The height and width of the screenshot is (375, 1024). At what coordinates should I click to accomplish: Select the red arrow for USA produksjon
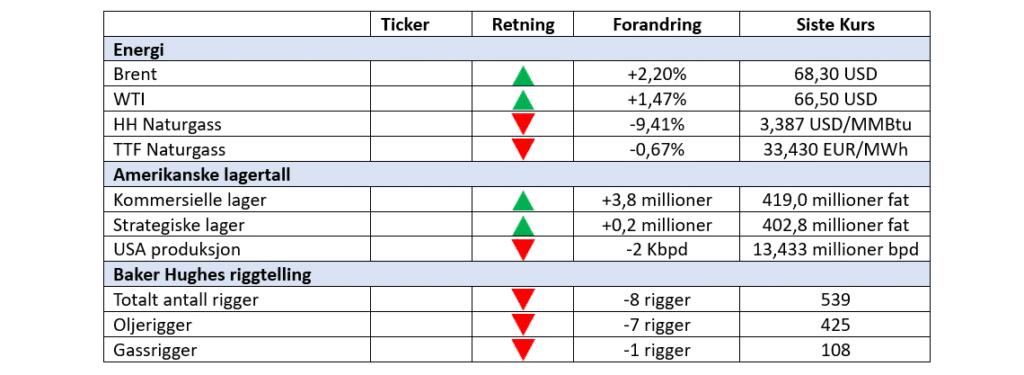523,250
